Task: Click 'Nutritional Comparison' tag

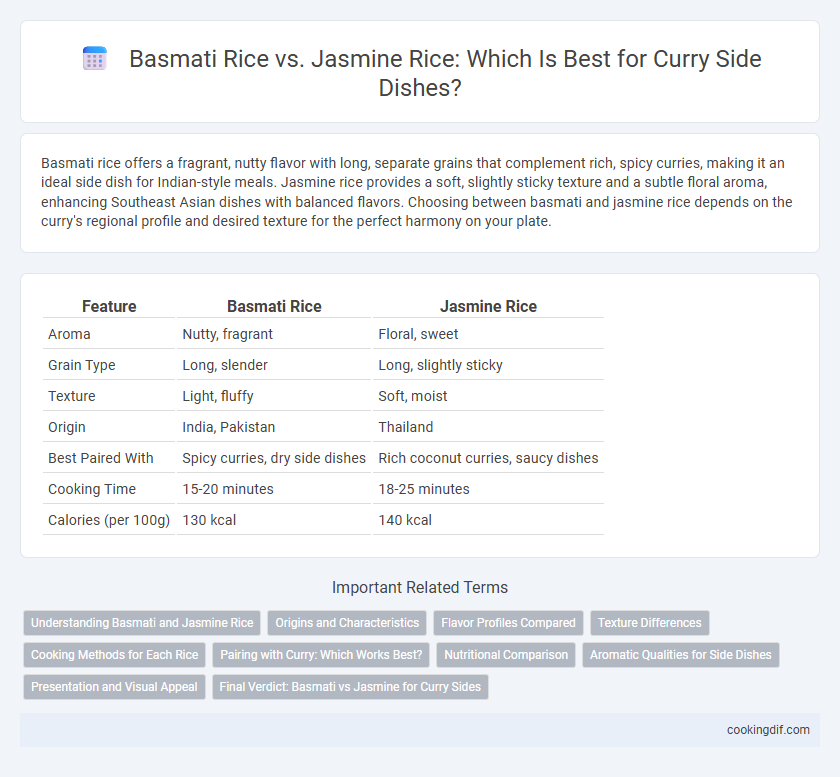Action: point(506,655)
